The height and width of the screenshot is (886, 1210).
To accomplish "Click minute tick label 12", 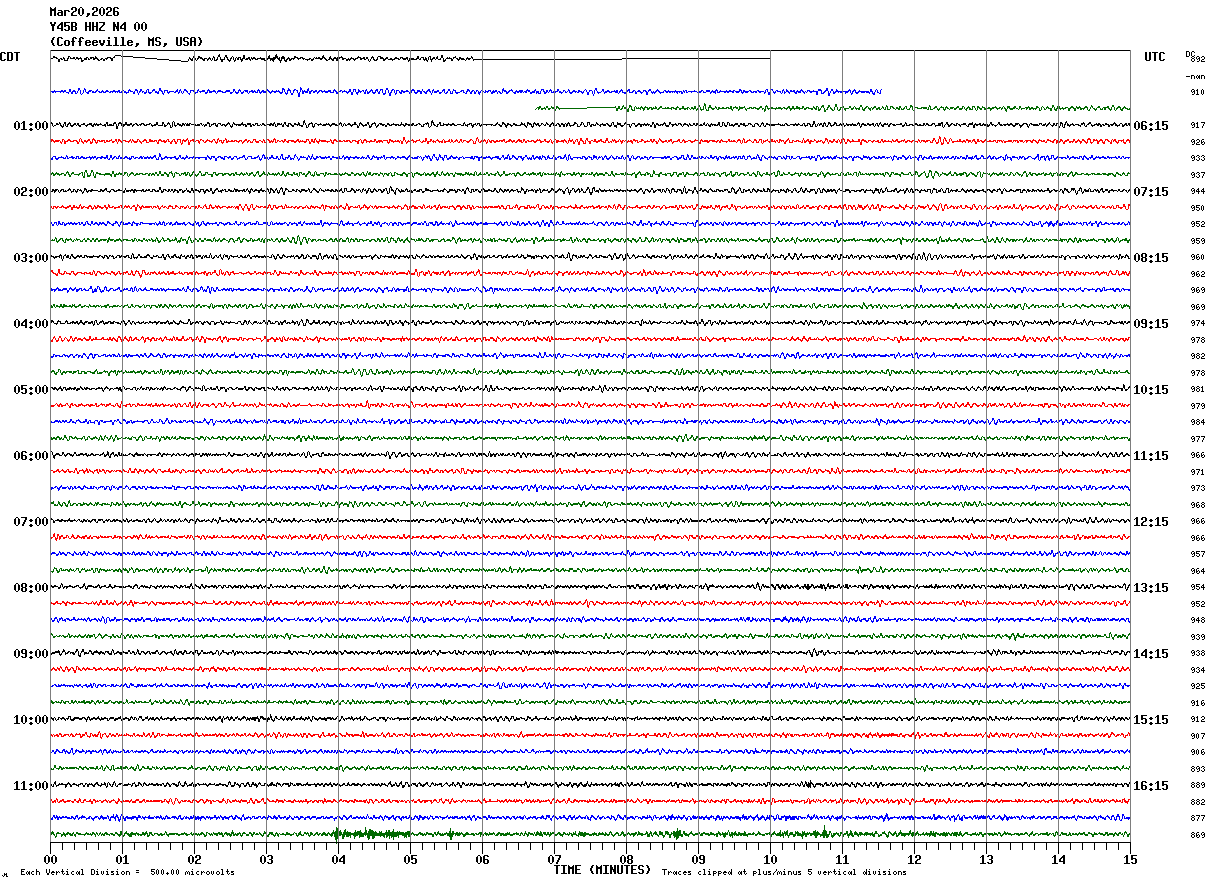I will tap(914, 859).
